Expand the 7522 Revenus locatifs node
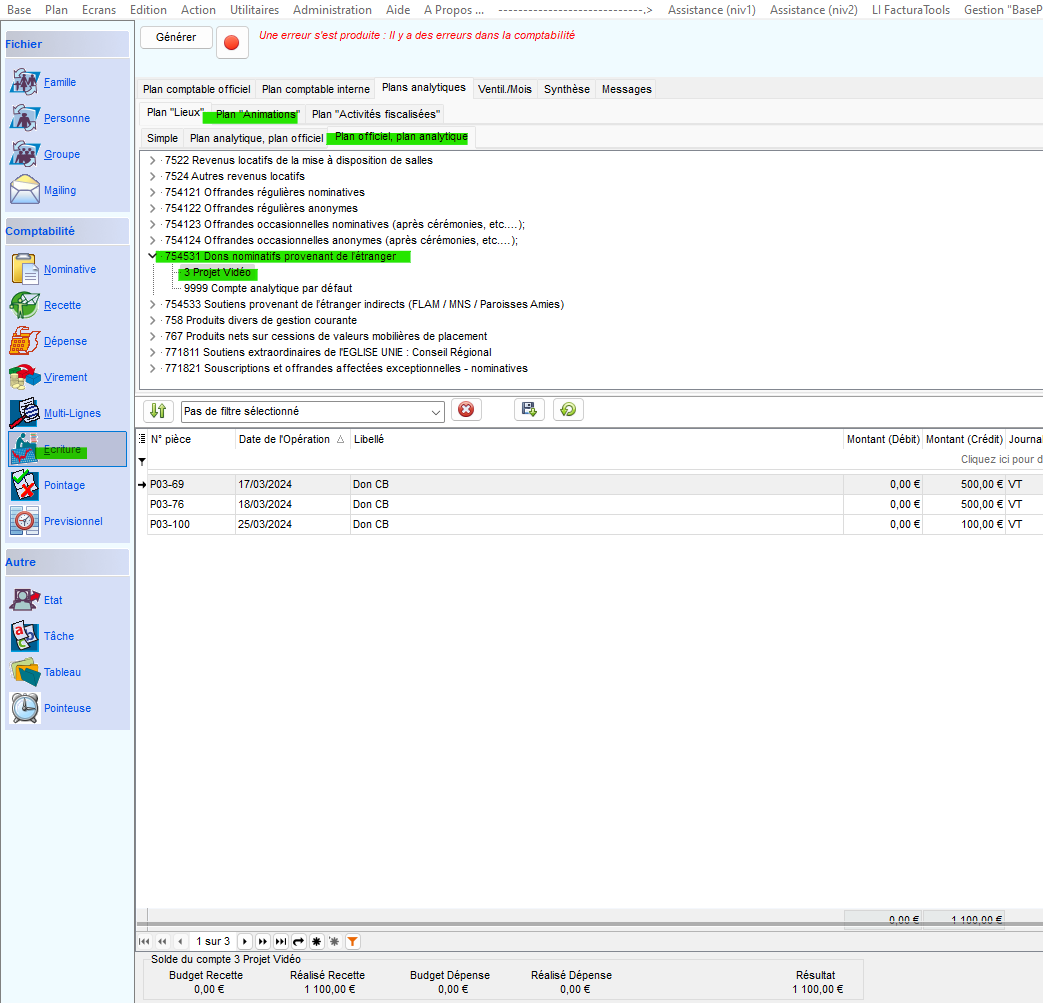Screen dimensions: 1043x1003 [x=152, y=160]
